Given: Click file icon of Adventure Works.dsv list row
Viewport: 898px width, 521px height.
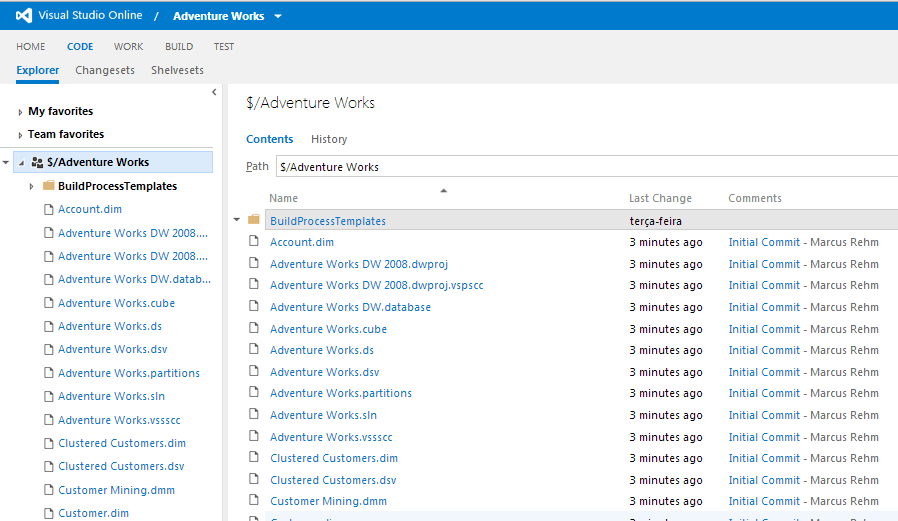Looking at the screenshot, I should pos(254,370).
